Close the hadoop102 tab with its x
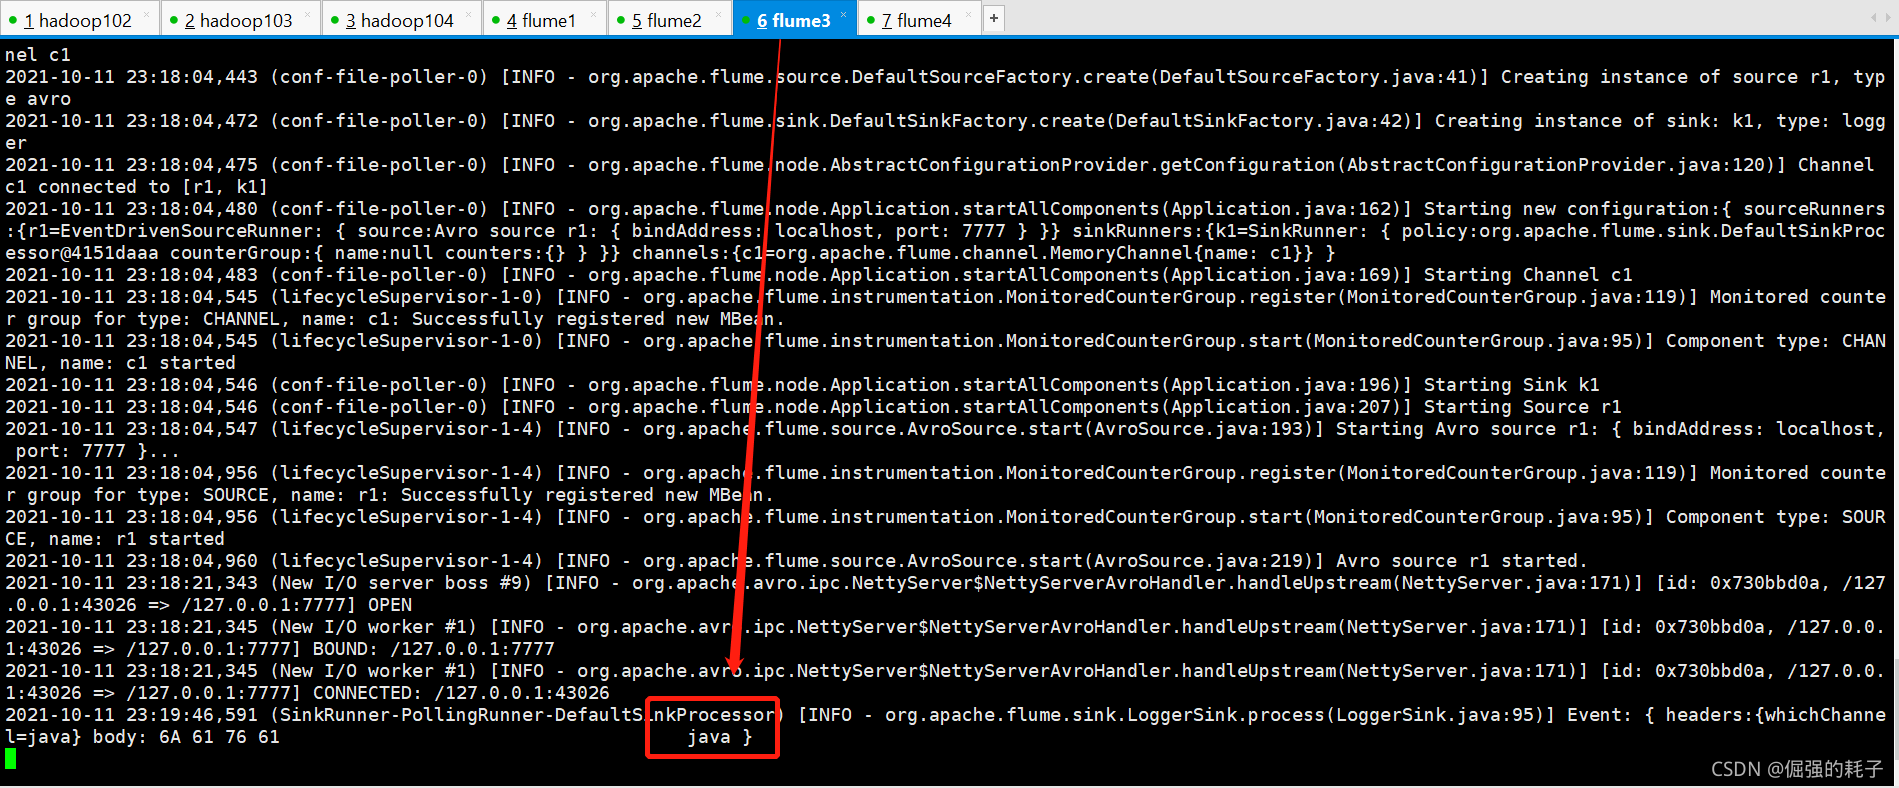This screenshot has height=788, width=1899. point(146,14)
